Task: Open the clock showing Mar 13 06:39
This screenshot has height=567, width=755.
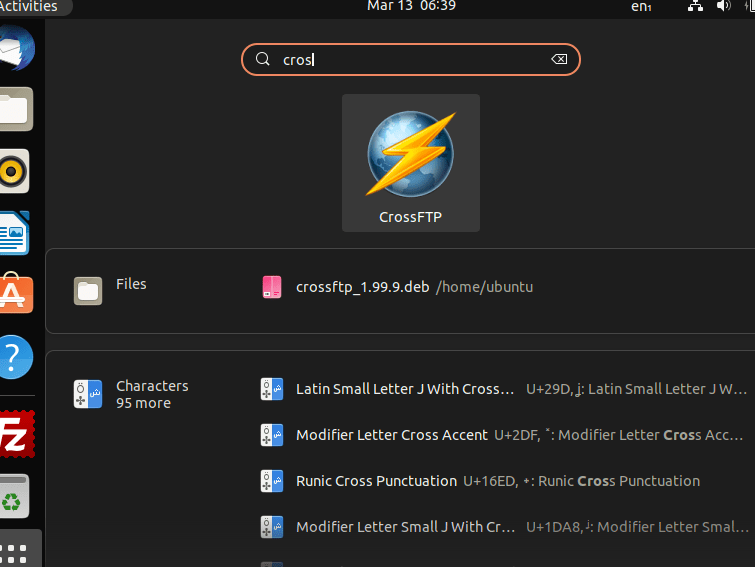Action: (x=411, y=6)
